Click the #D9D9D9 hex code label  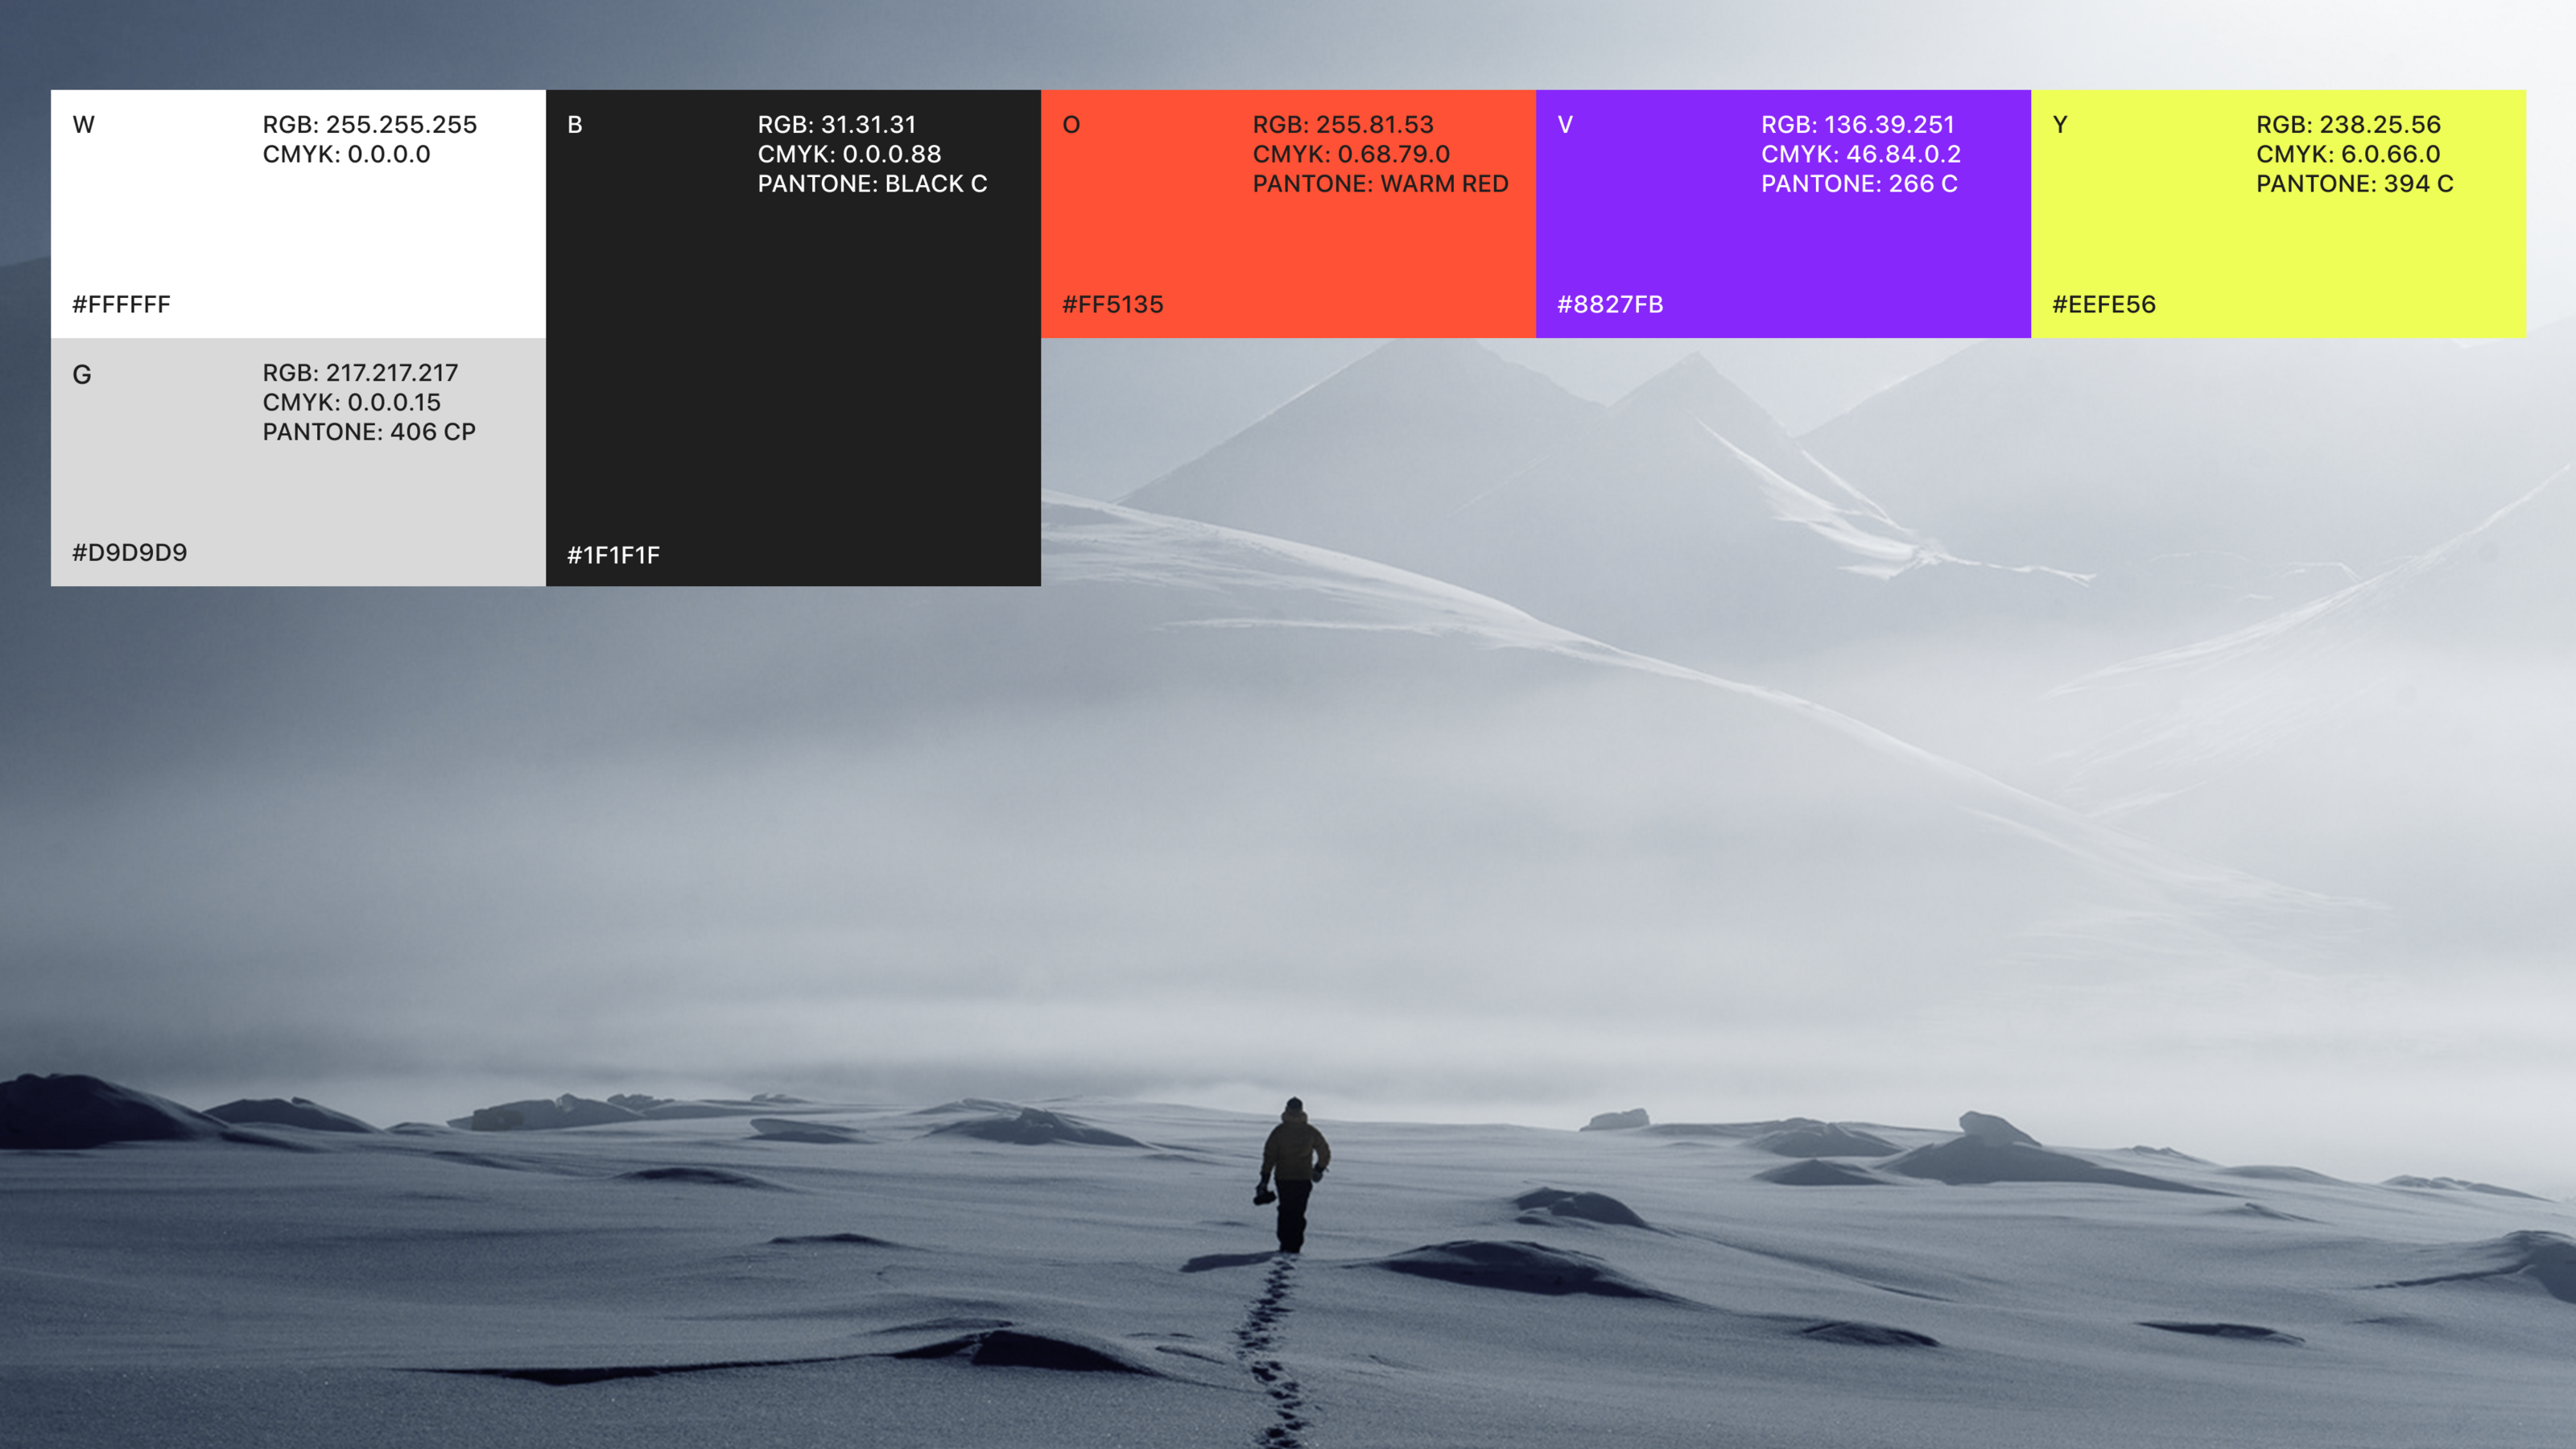tap(129, 552)
